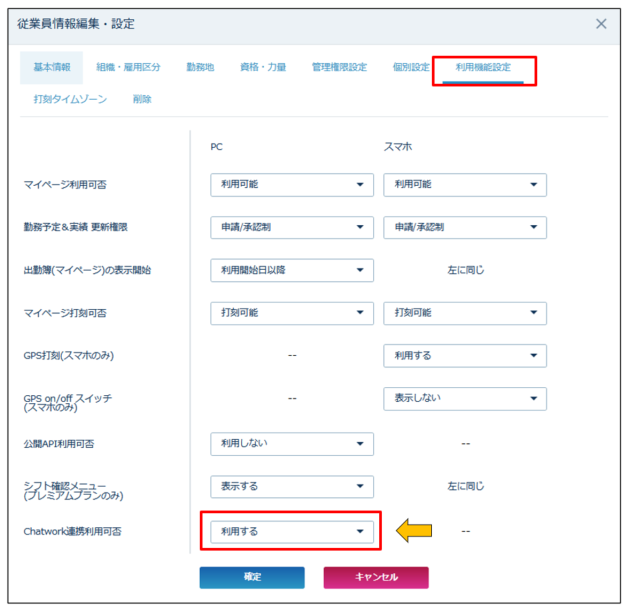Screen dimensions: 629x609
Task: Select the 勤務地 tab
Action: 200,67
